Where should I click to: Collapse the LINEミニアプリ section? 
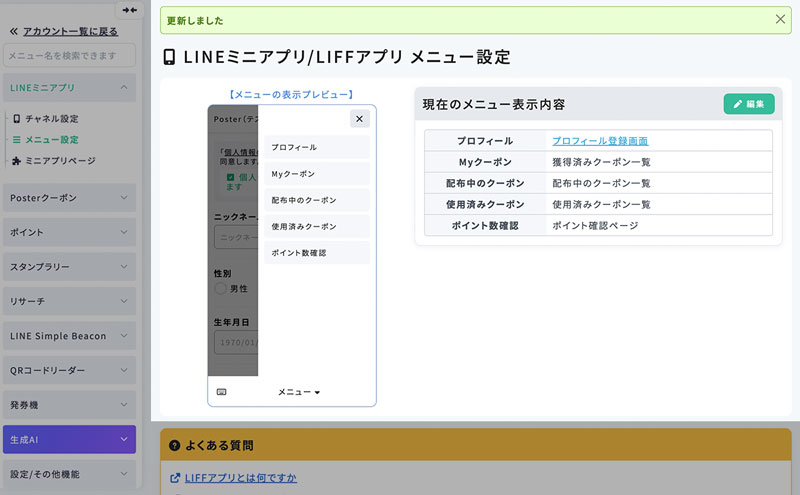coord(69,88)
